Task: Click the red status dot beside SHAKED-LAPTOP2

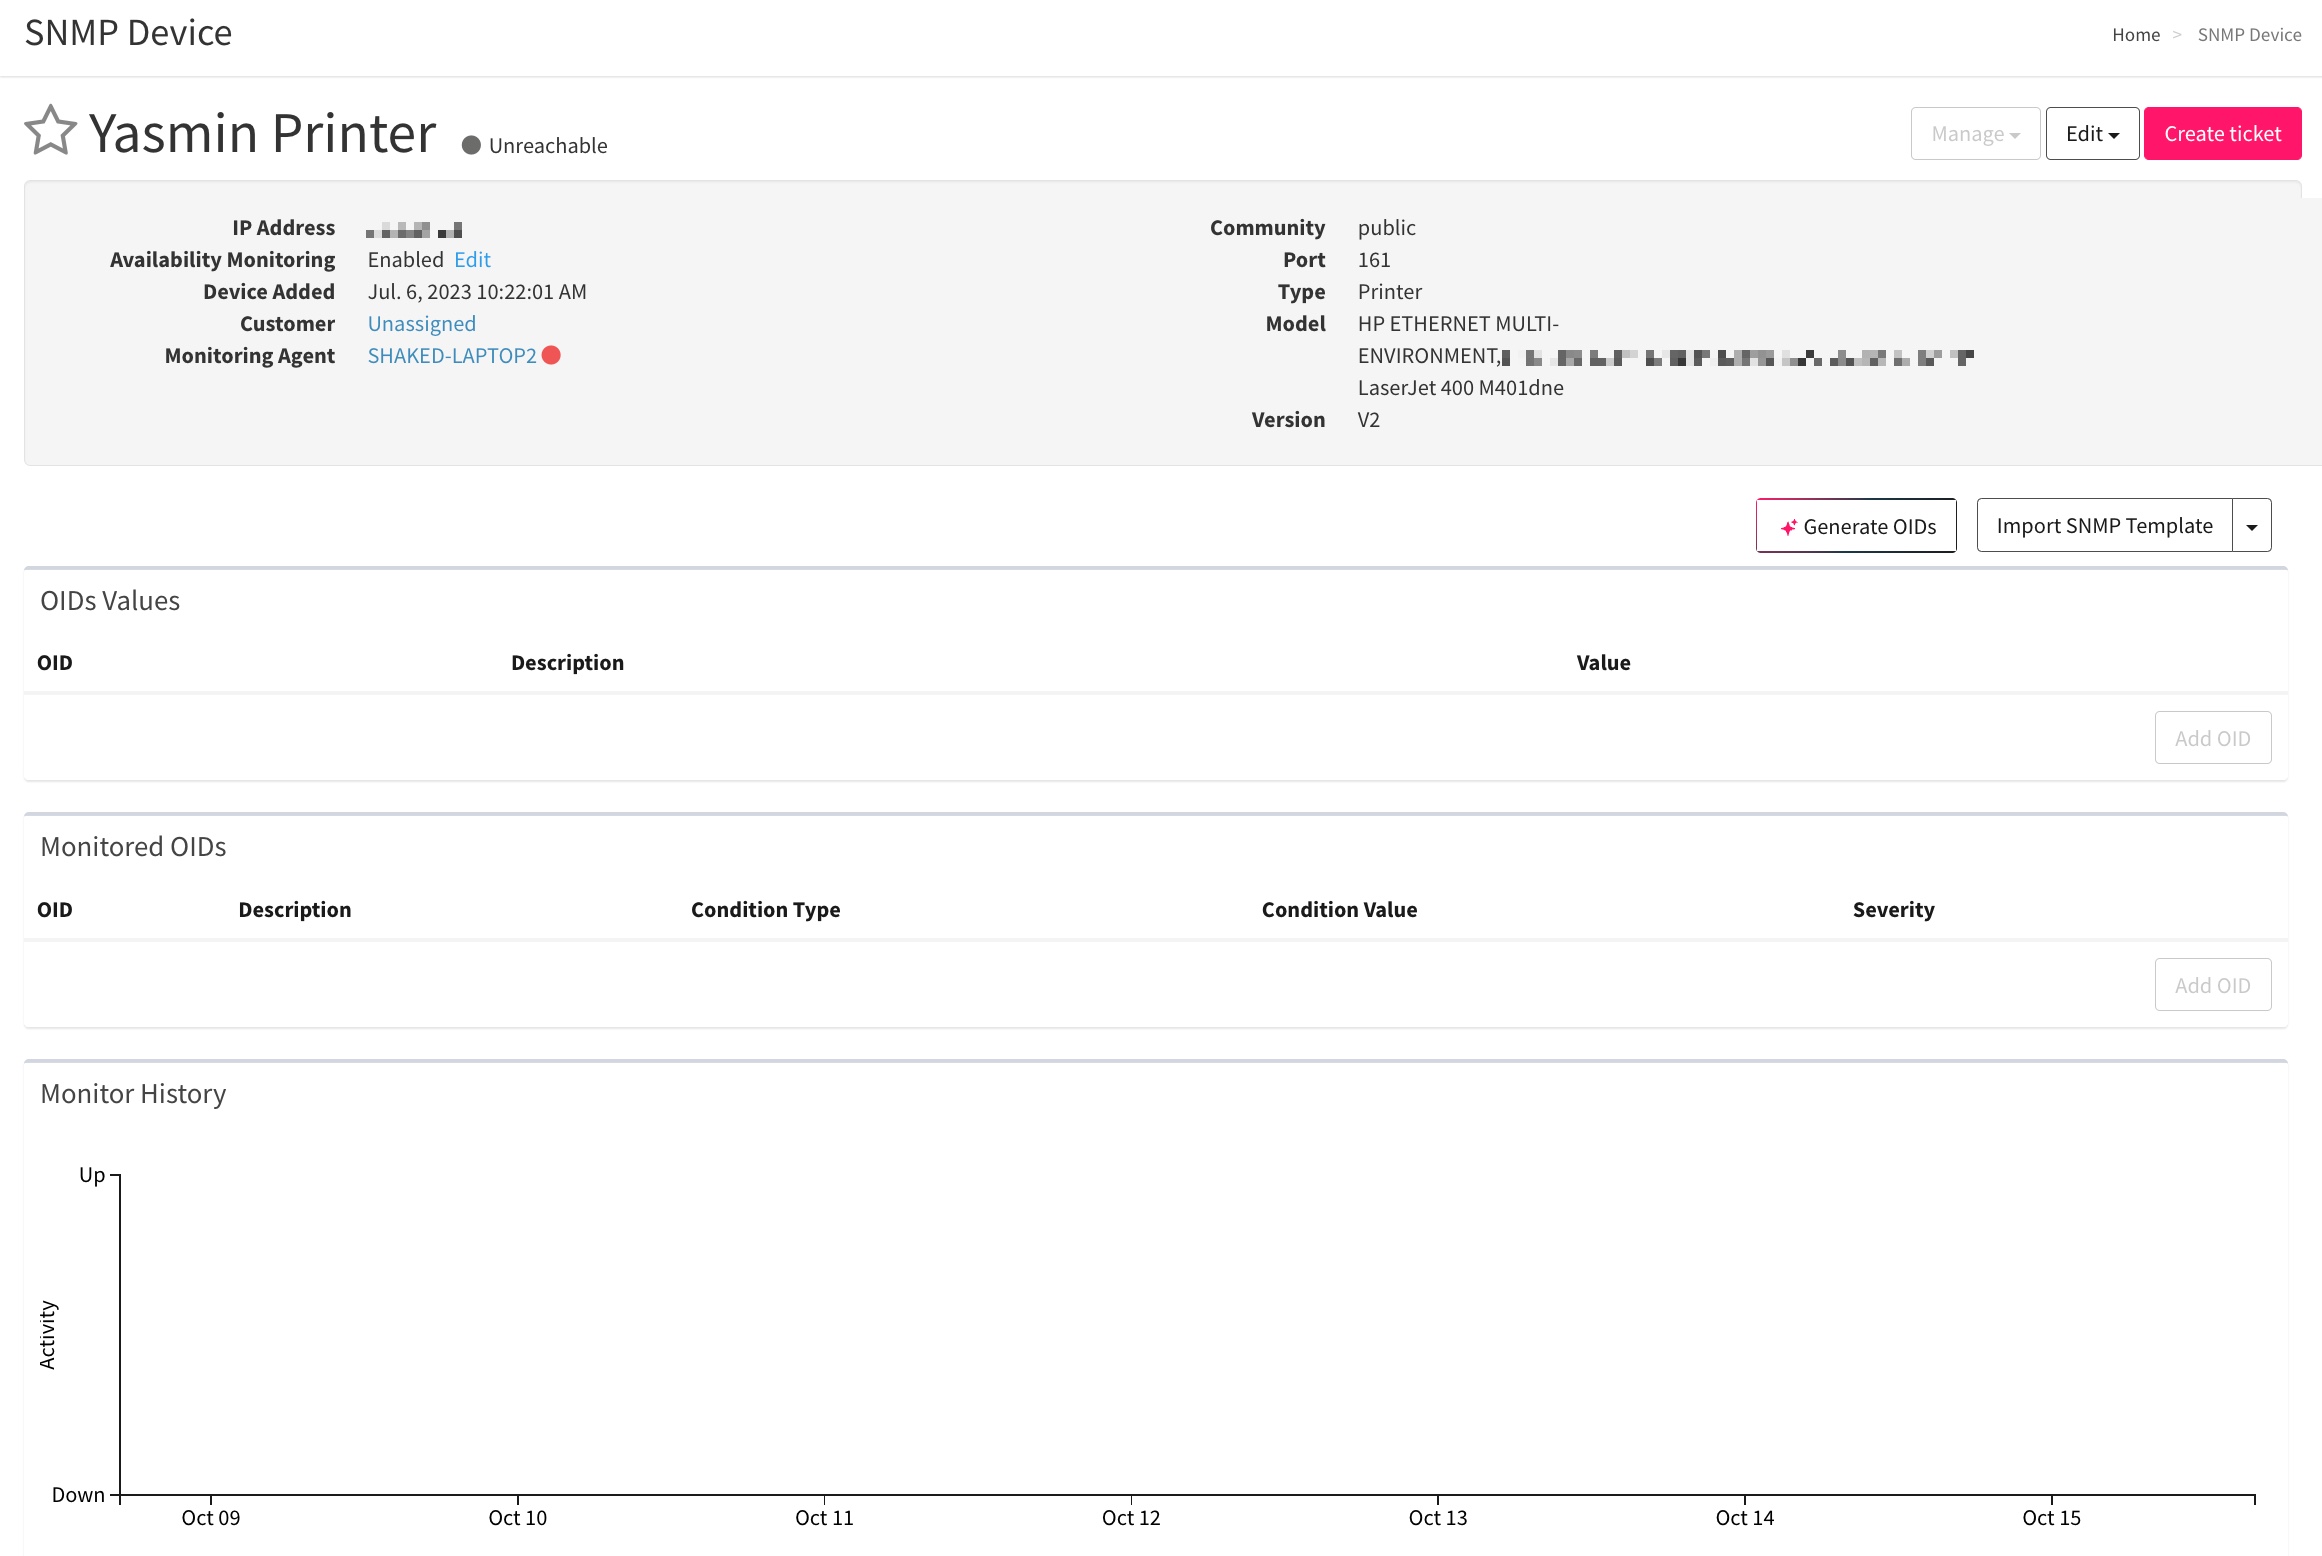Action: 552,355
